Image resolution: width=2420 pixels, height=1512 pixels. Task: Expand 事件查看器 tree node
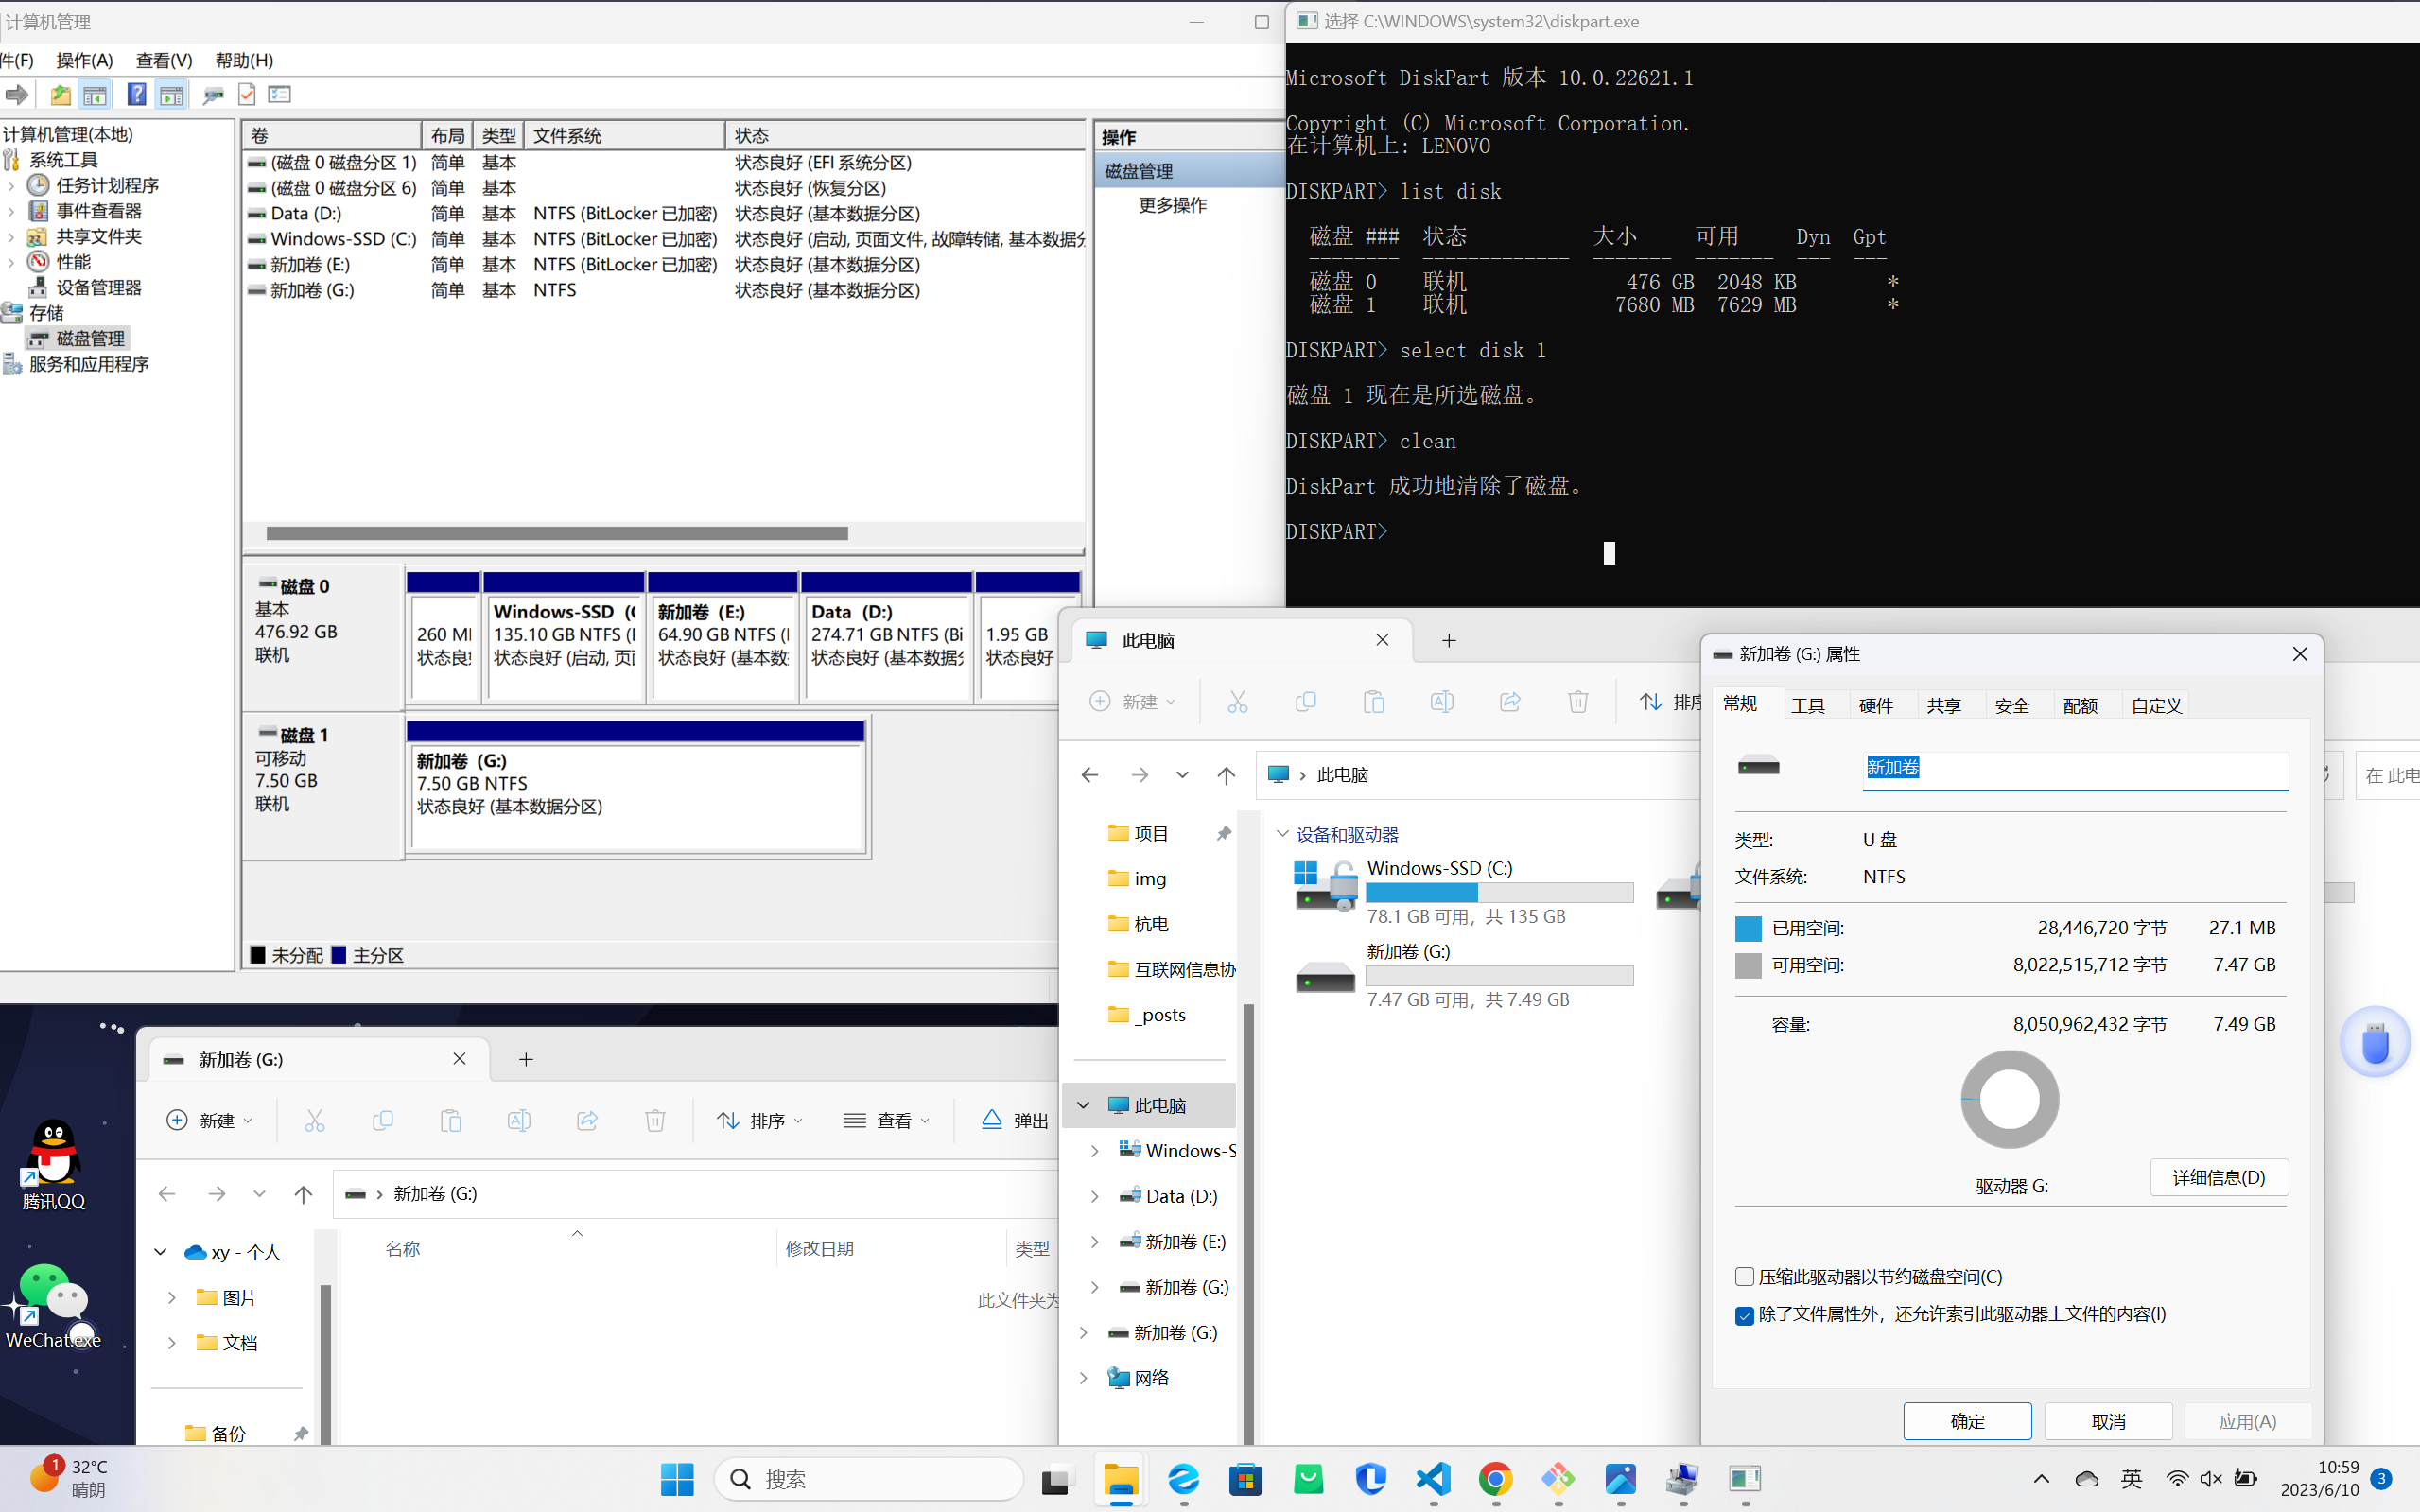coord(11,211)
